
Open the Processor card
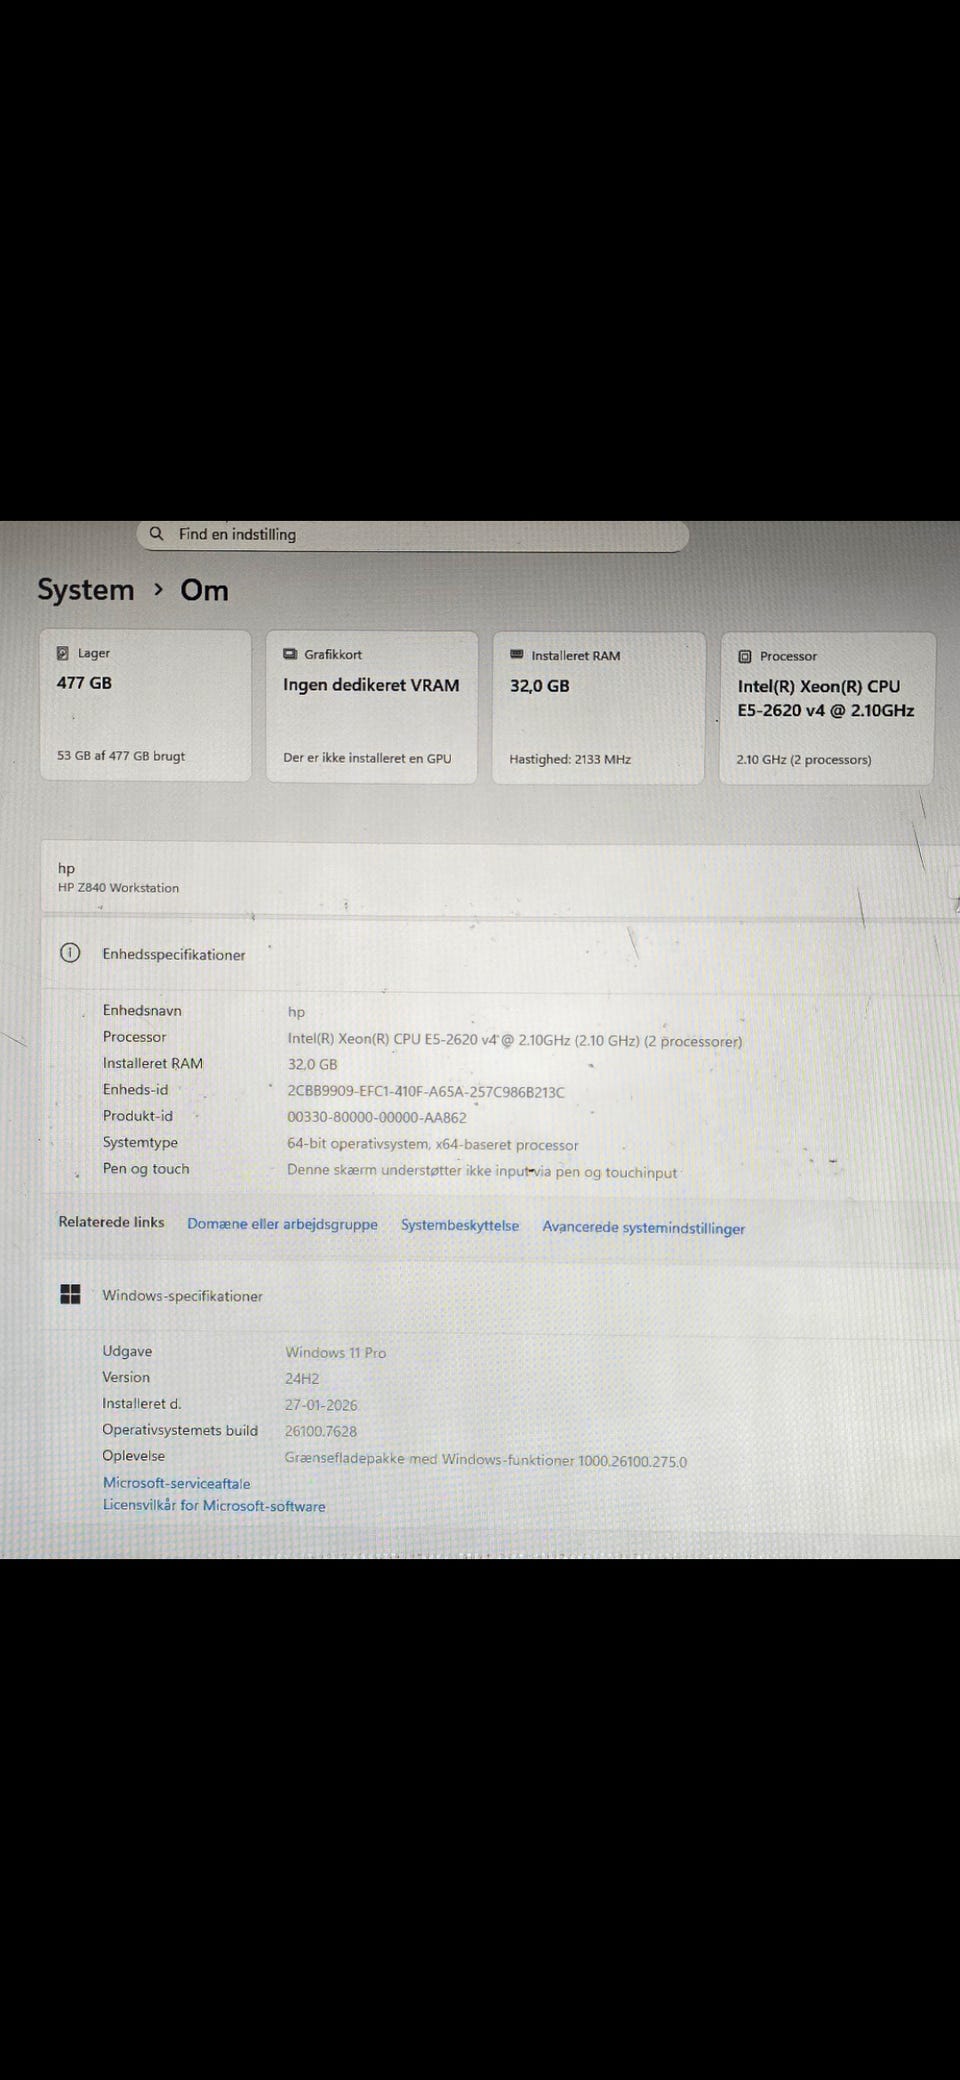827,708
